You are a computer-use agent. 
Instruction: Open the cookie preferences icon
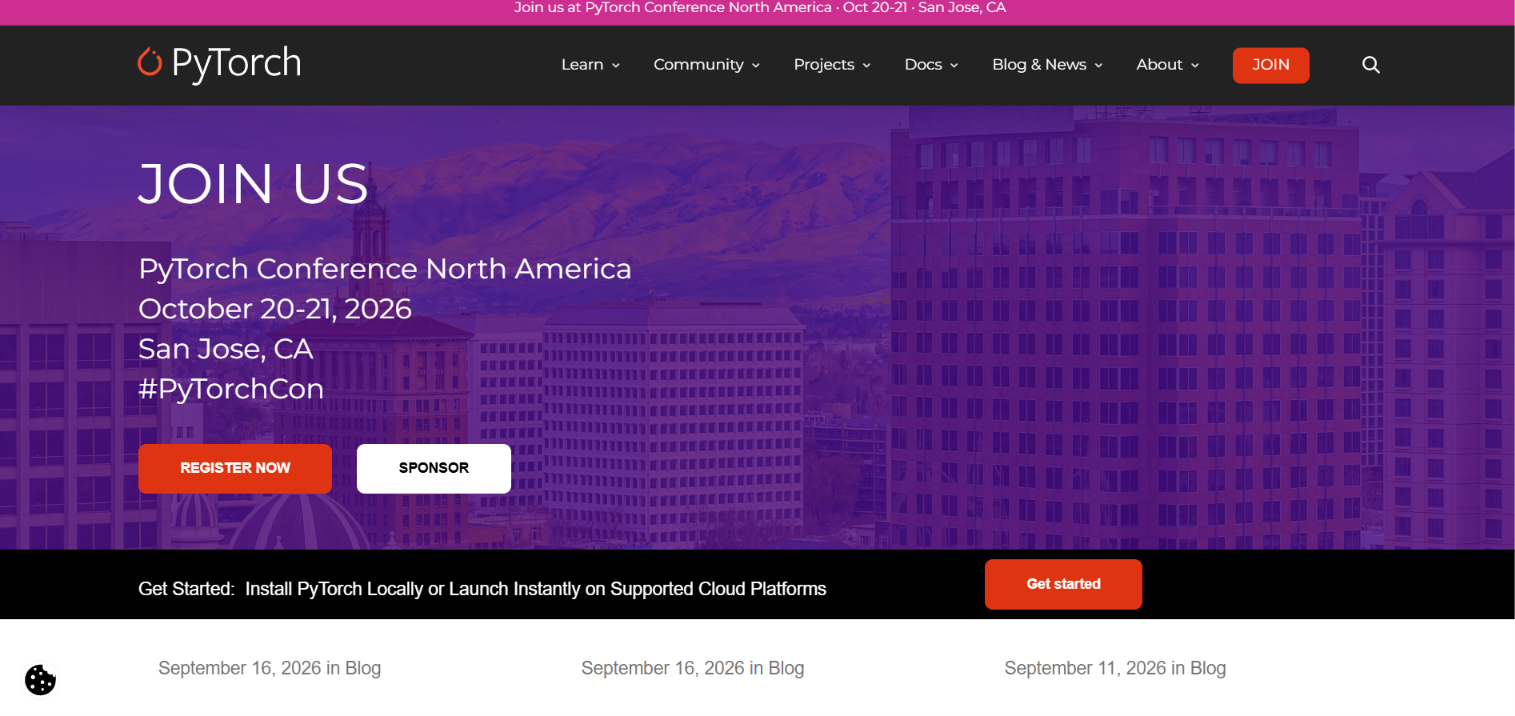(x=40, y=680)
